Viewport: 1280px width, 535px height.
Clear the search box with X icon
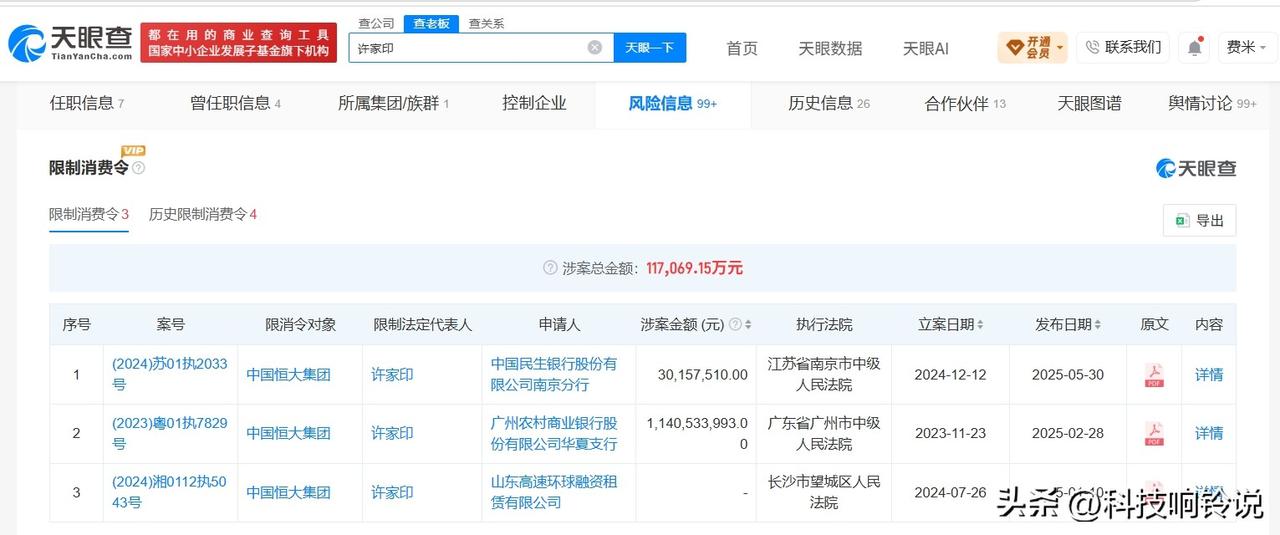point(594,47)
